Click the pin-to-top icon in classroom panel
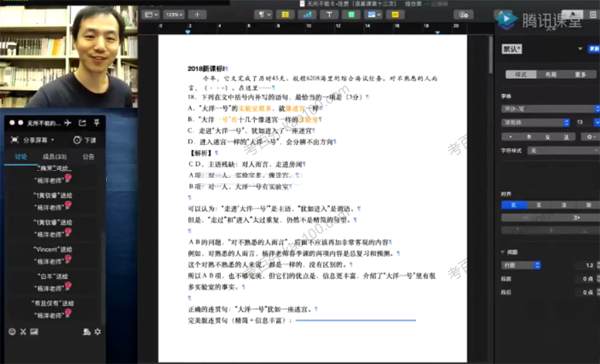The height and width of the screenshot is (364, 600). click(97, 122)
